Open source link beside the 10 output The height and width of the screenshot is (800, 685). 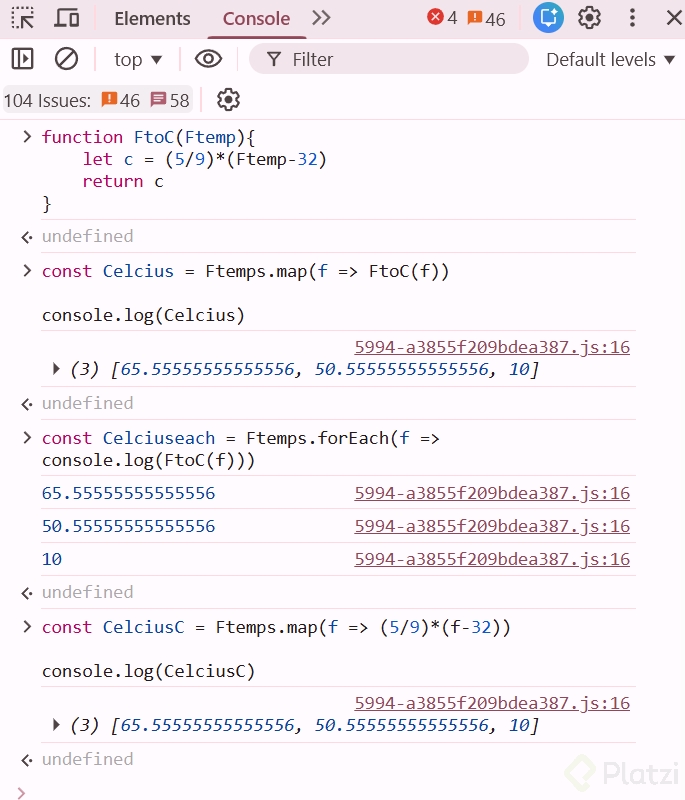coord(492,560)
